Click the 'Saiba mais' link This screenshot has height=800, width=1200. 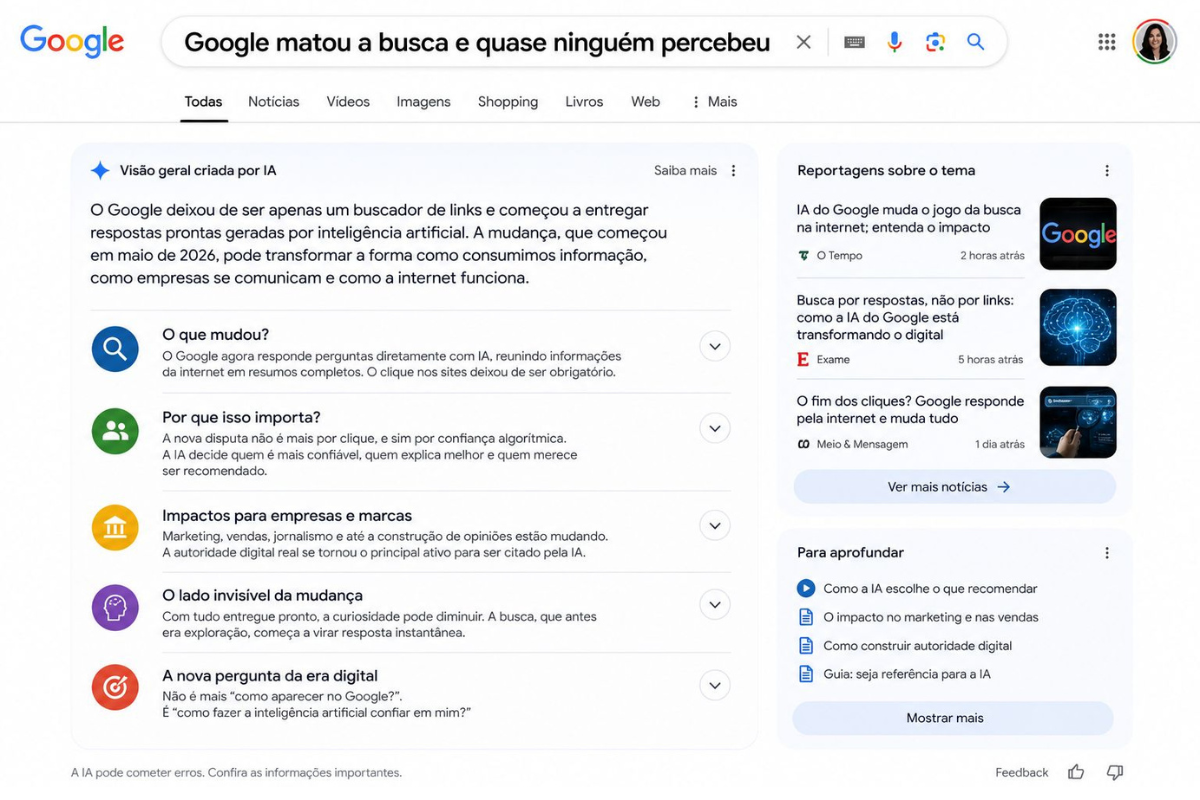[x=685, y=171]
